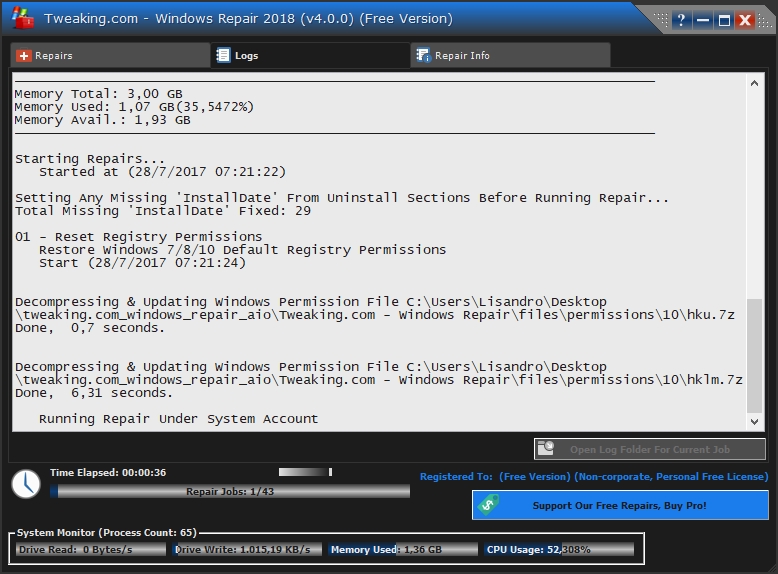The width and height of the screenshot is (778, 574).
Task: Click 'Start (28/7/2017 07:21:24)' log line
Action: tap(142, 262)
